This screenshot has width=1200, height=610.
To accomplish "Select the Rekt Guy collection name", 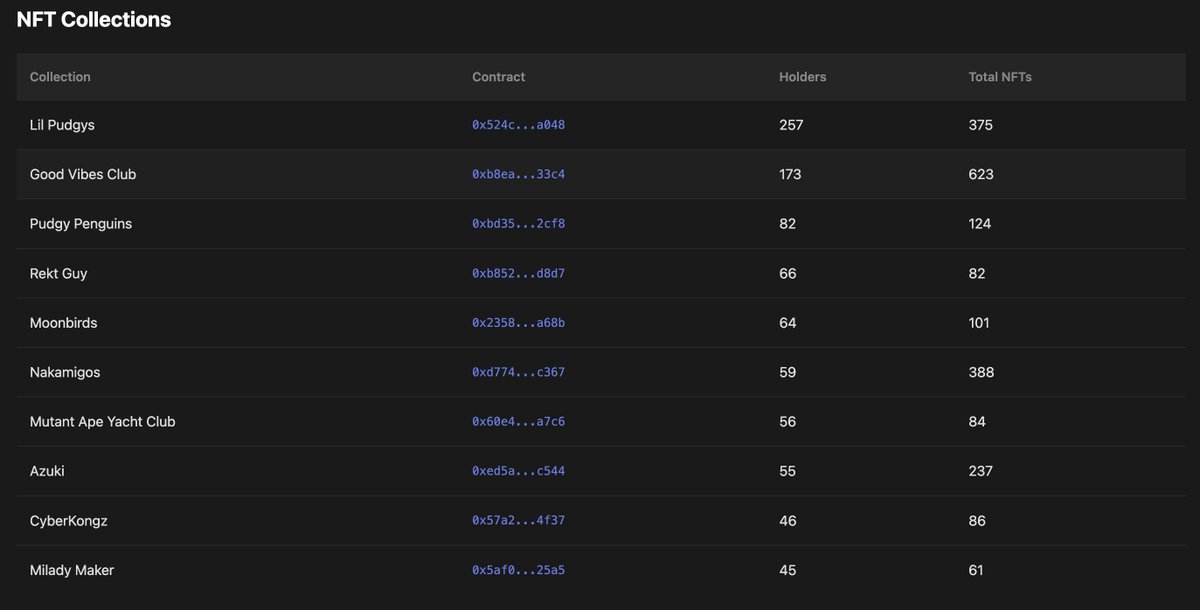I will (59, 273).
